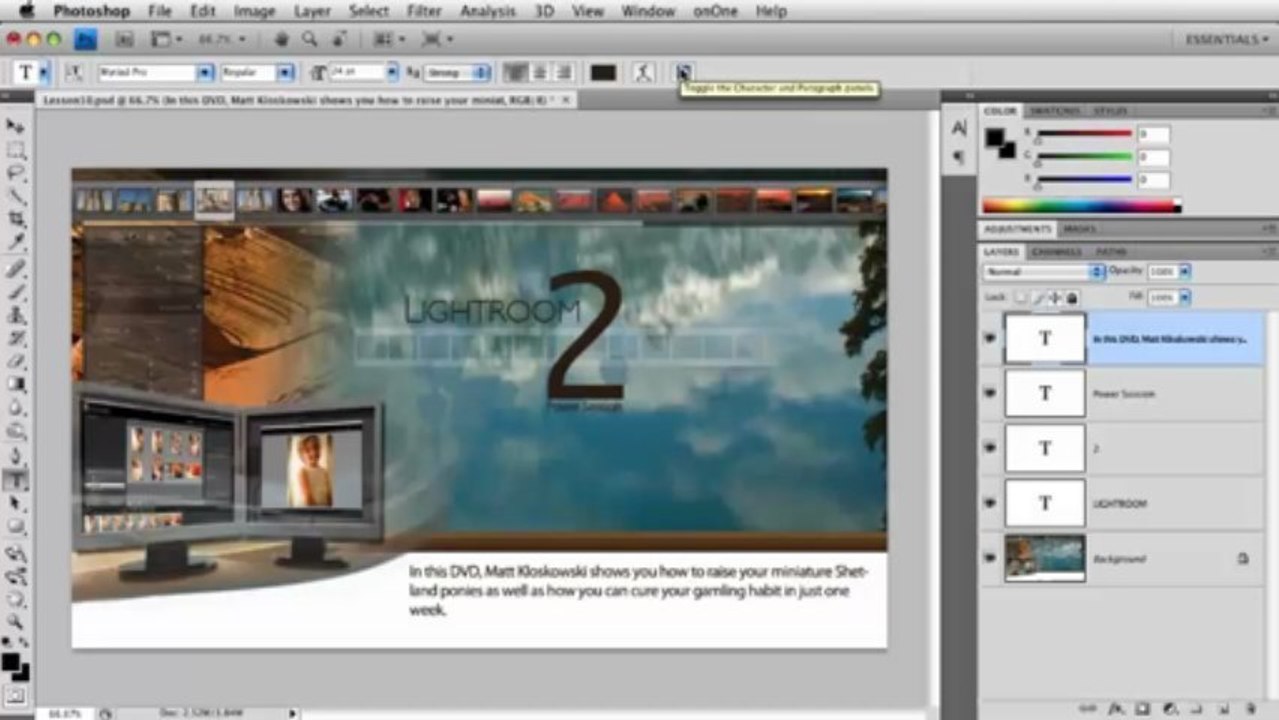Click the text color swatch in options bar
1279x720 pixels.
[x=603, y=72]
